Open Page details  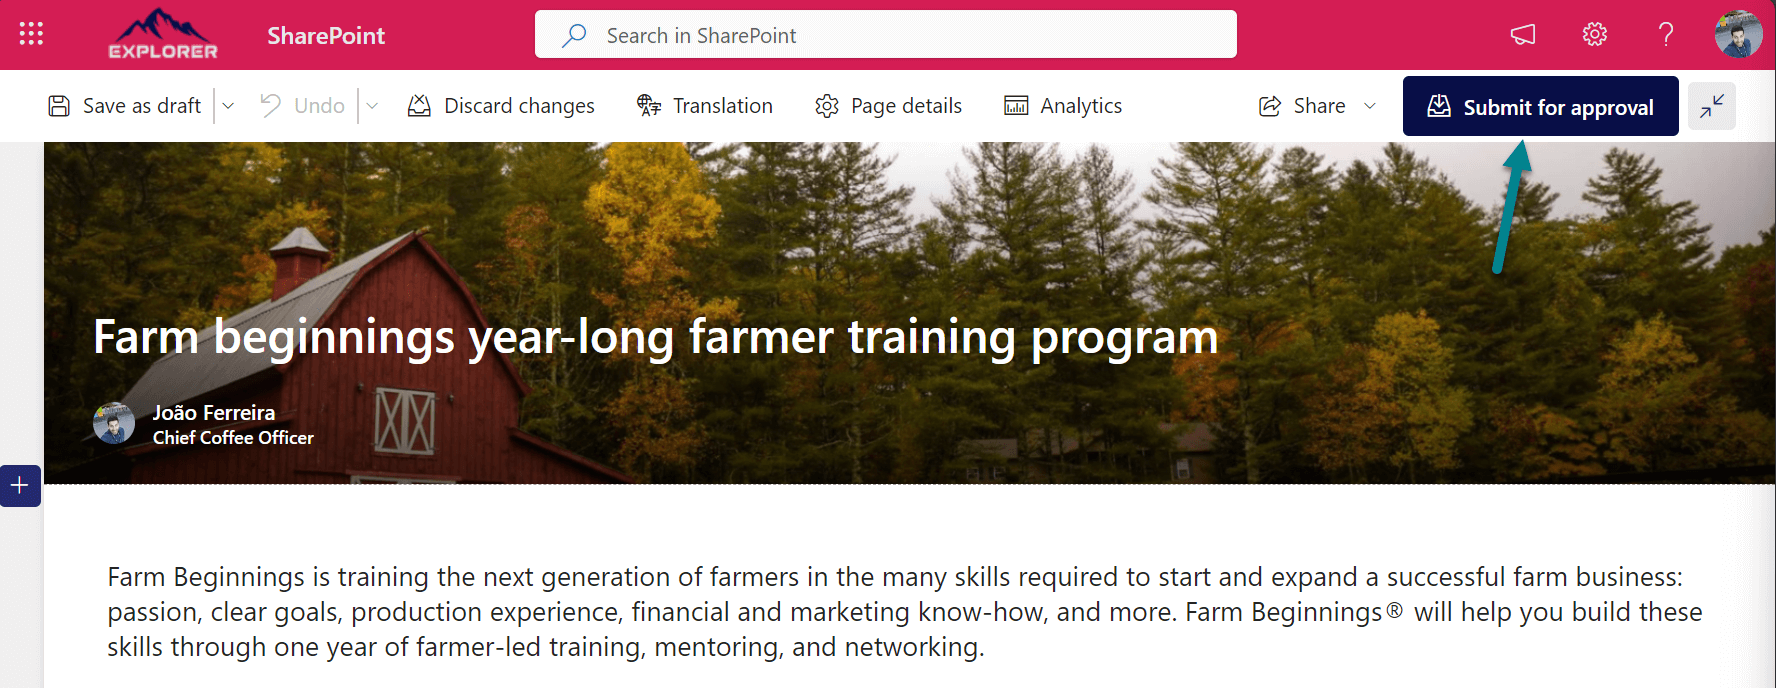827,105
